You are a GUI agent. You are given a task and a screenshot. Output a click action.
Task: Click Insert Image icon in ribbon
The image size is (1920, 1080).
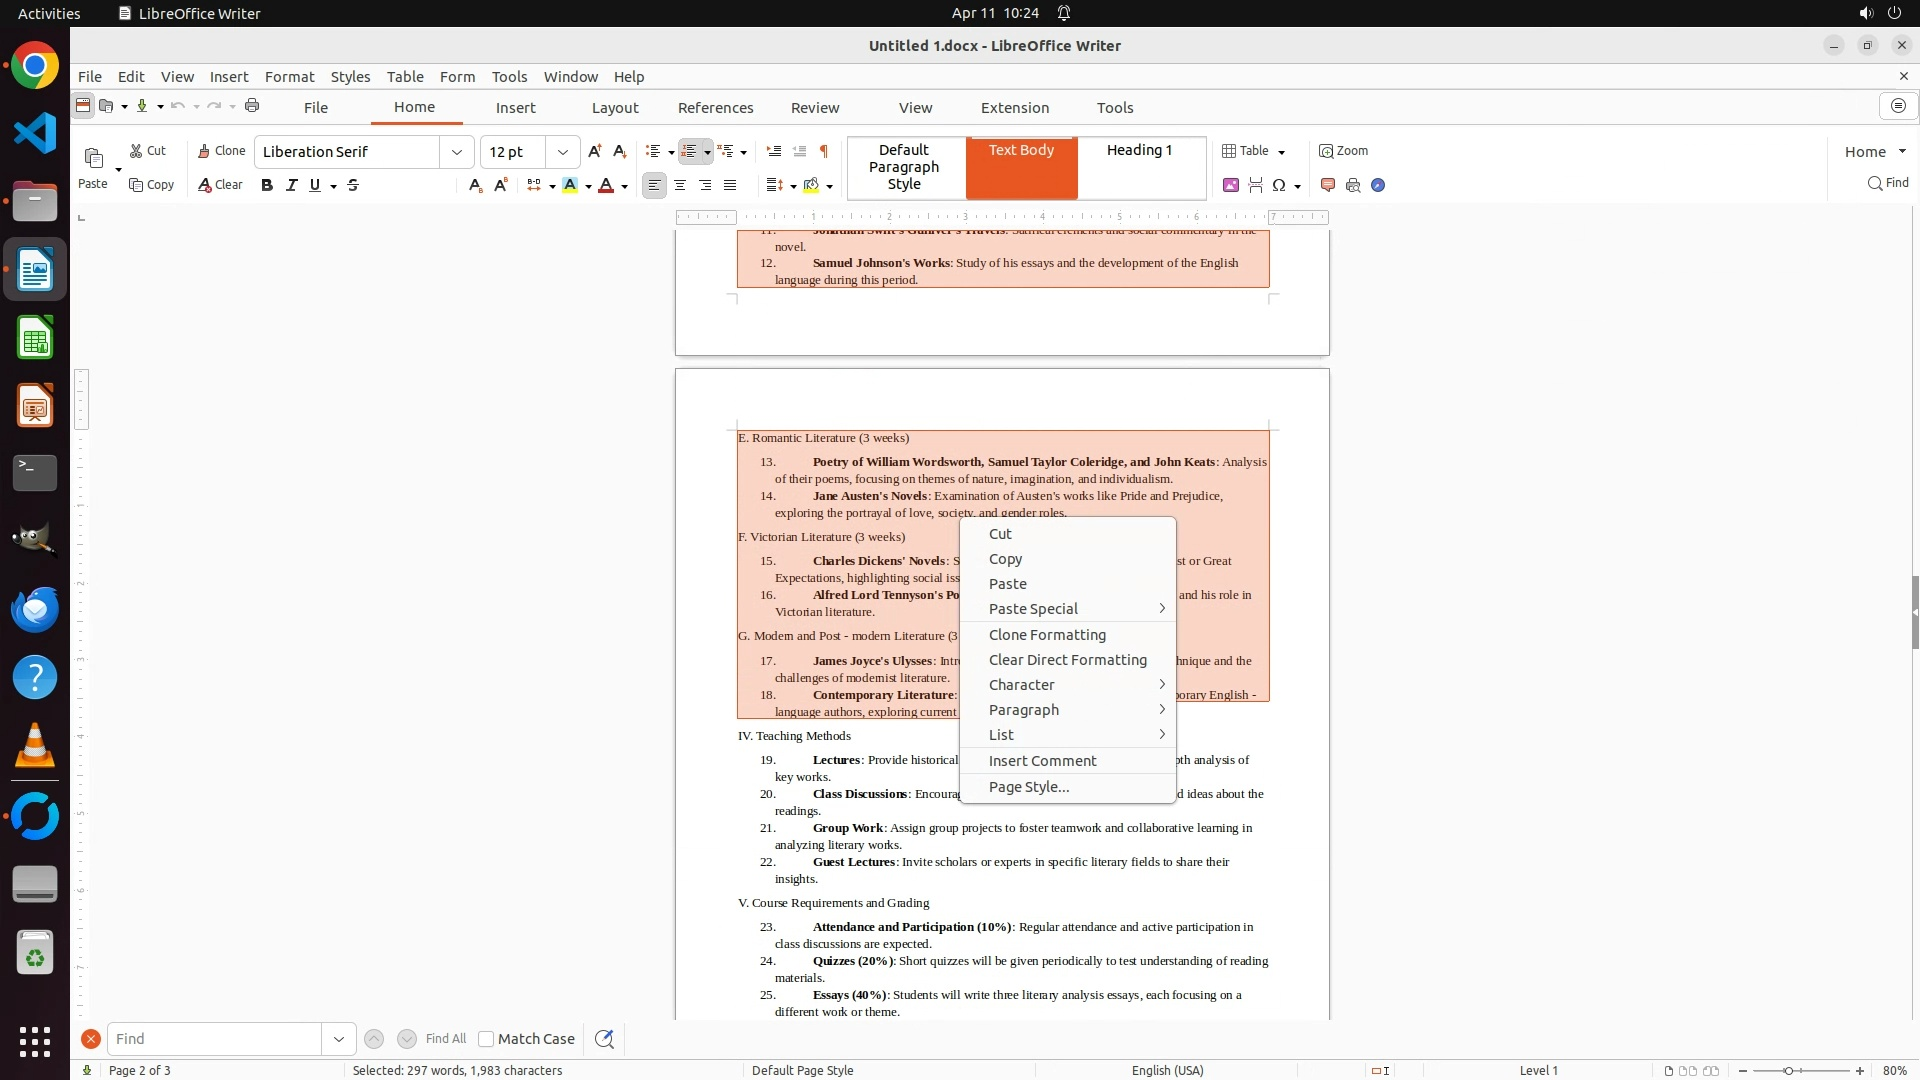pos(1231,185)
